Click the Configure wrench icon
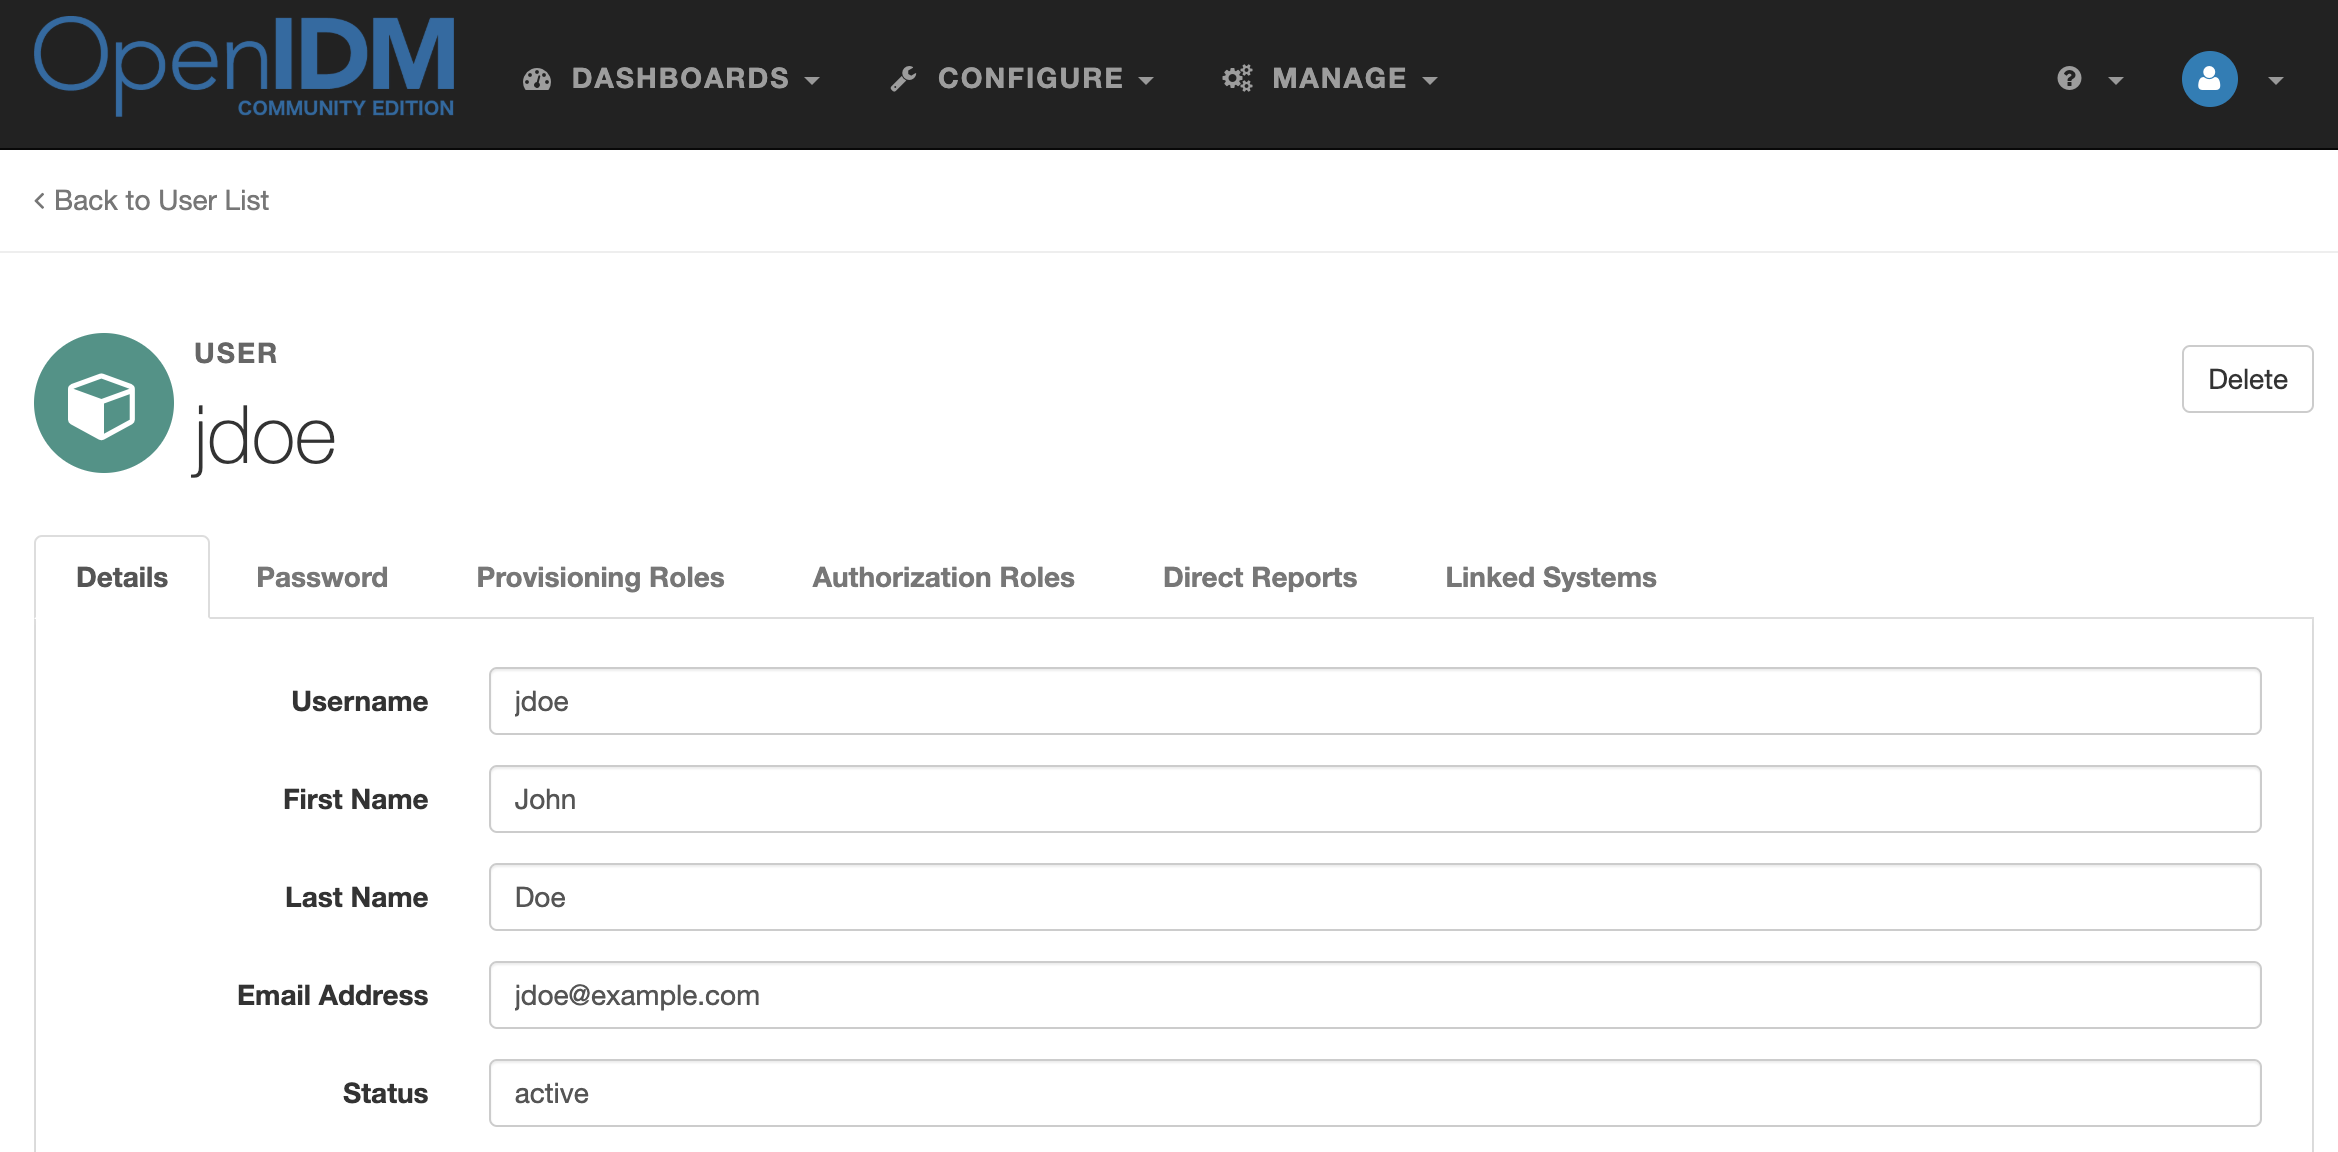 [x=904, y=79]
